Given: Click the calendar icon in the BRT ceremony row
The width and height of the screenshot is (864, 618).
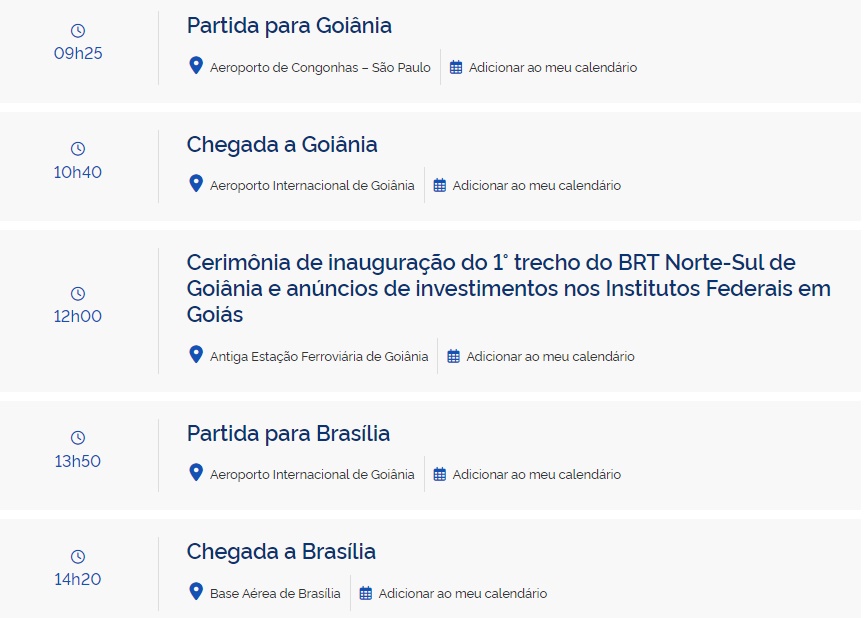Looking at the screenshot, I should point(453,356).
